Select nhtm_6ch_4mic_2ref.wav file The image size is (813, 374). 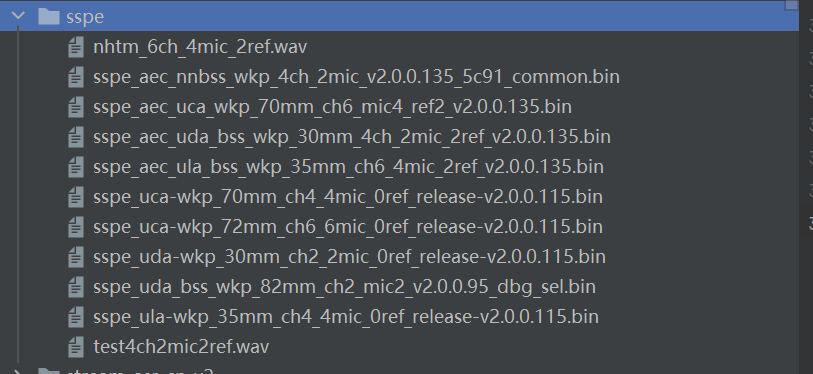tap(200, 47)
